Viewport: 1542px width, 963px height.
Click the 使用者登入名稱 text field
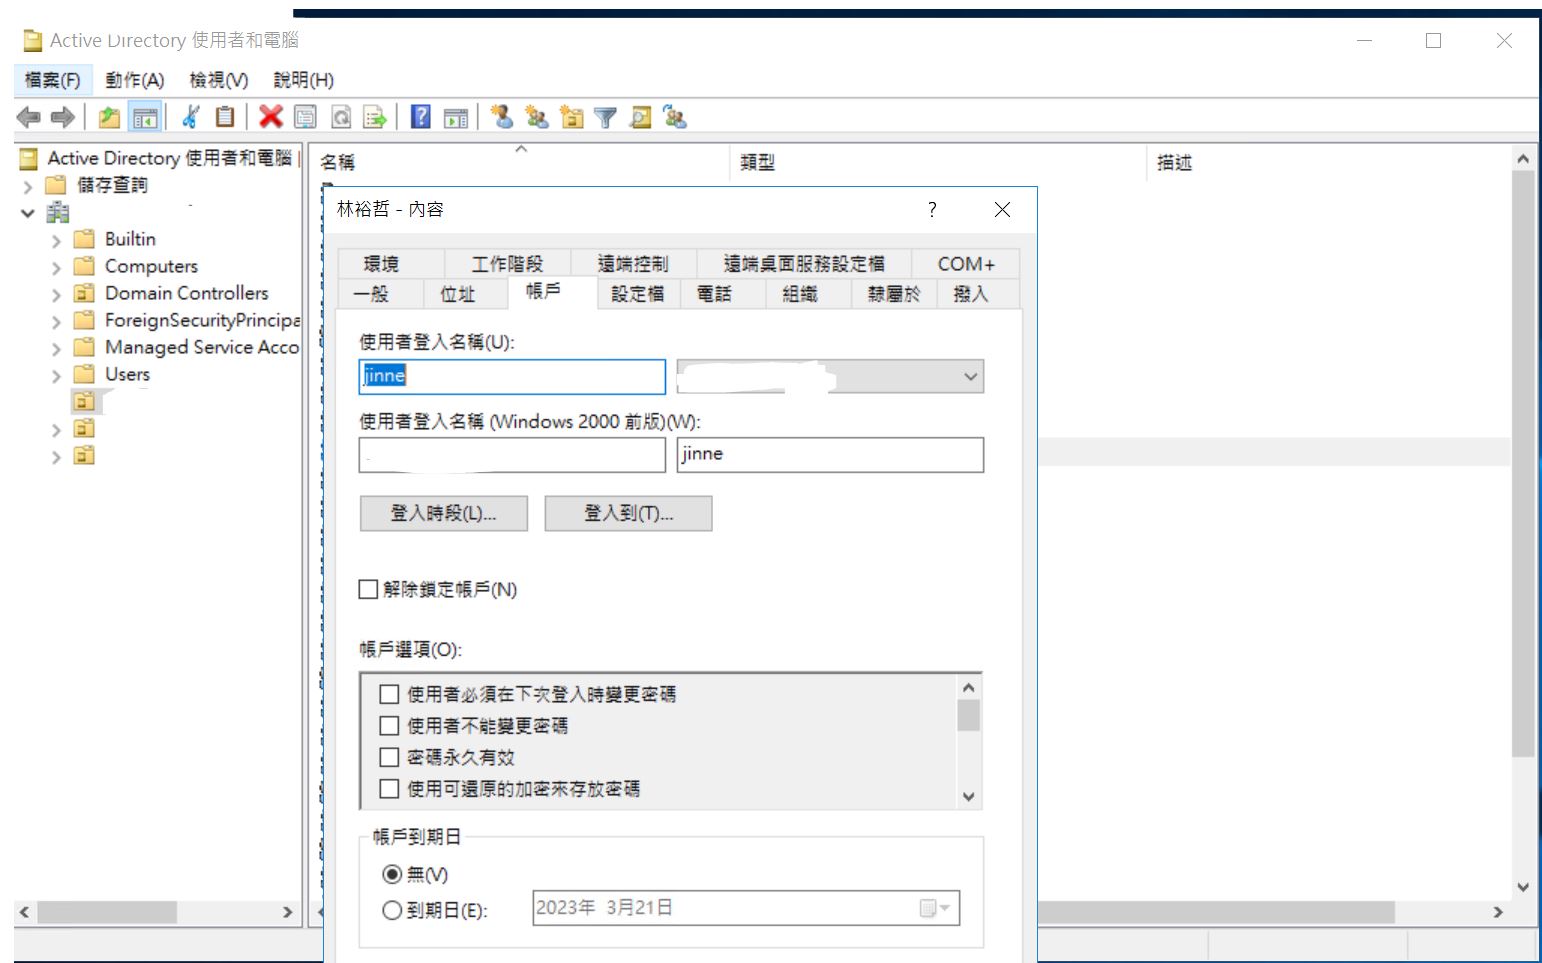point(512,376)
